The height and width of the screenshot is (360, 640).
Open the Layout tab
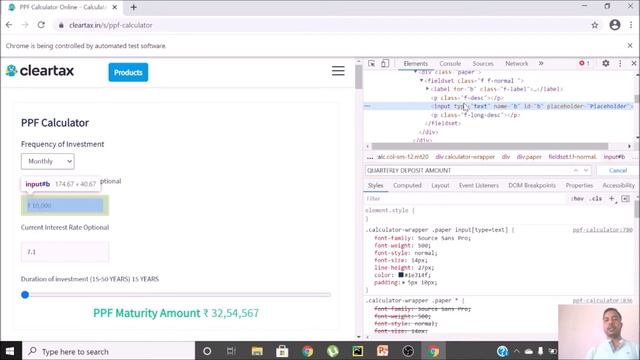[440, 185]
